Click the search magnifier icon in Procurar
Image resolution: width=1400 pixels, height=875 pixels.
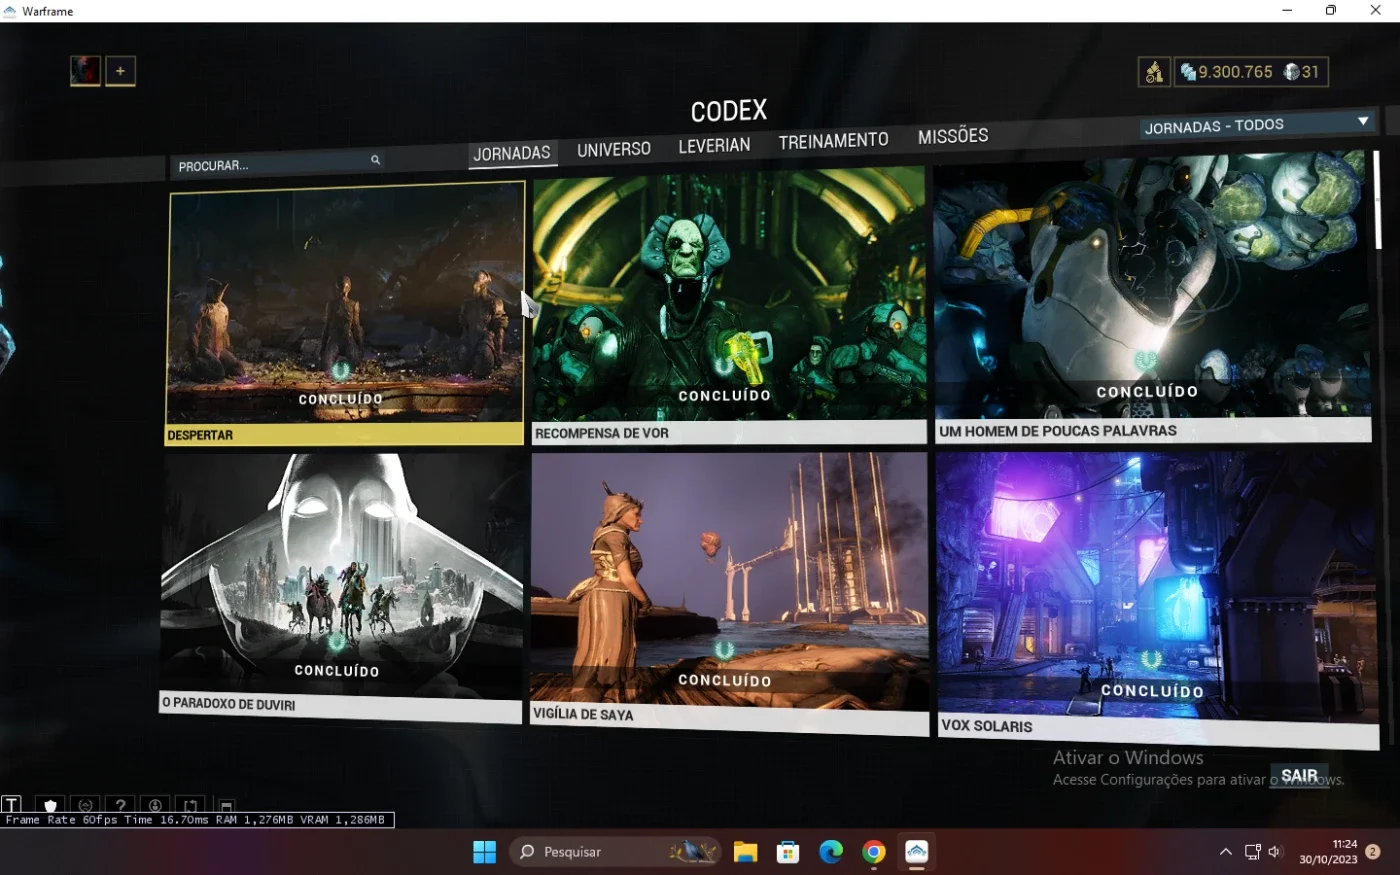click(x=376, y=159)
